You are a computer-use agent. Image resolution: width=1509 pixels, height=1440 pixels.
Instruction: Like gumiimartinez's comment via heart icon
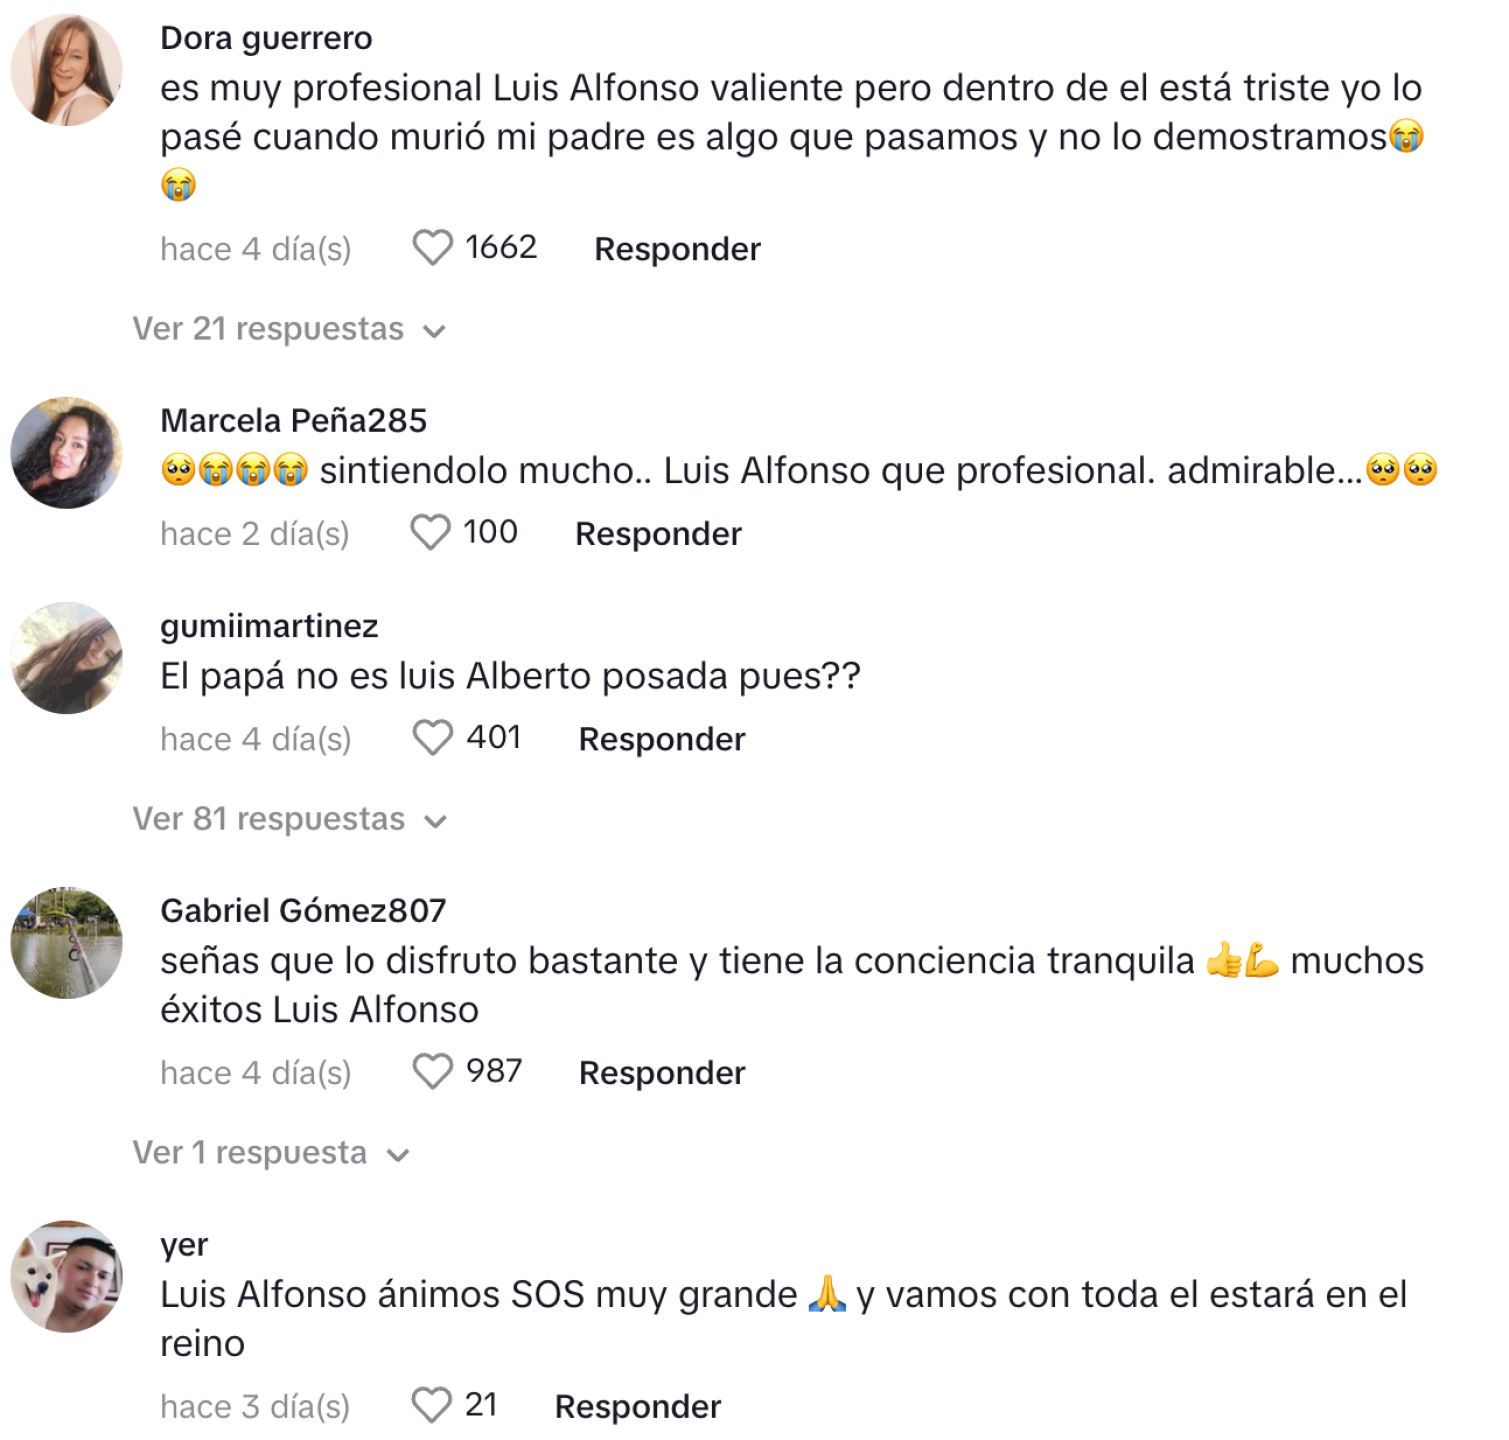pos(432,738)
